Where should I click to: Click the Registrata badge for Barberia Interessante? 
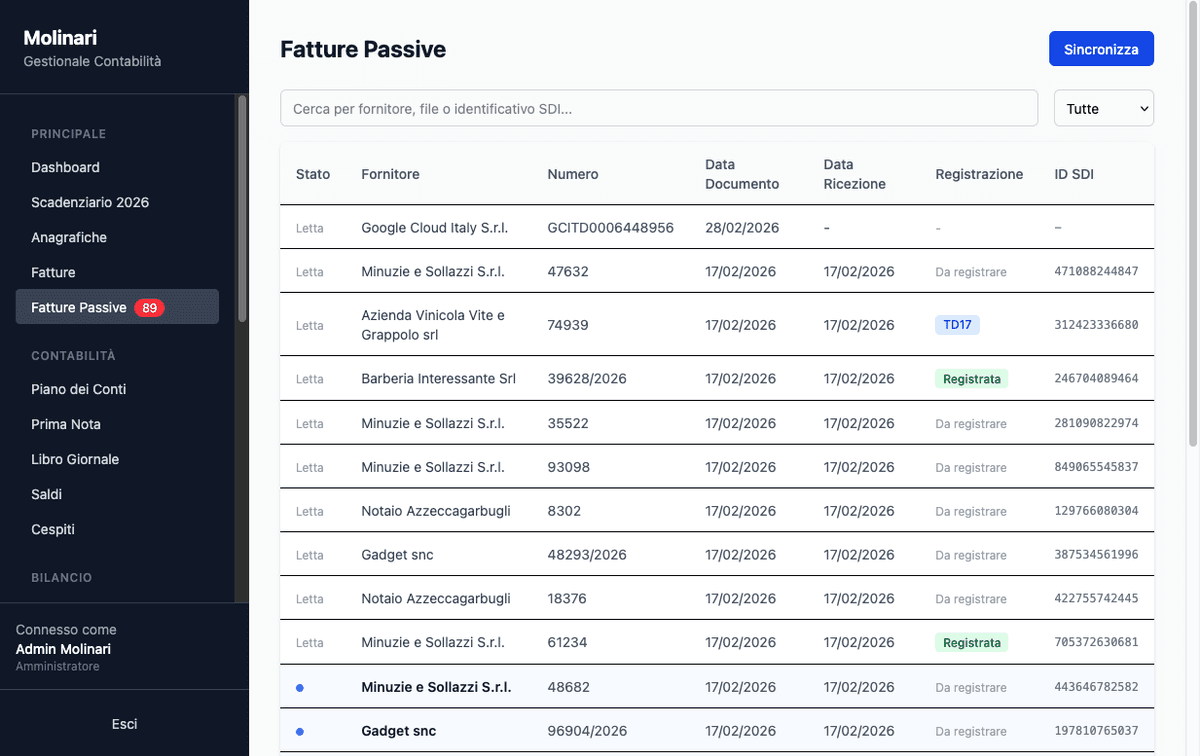coord(971,379)
